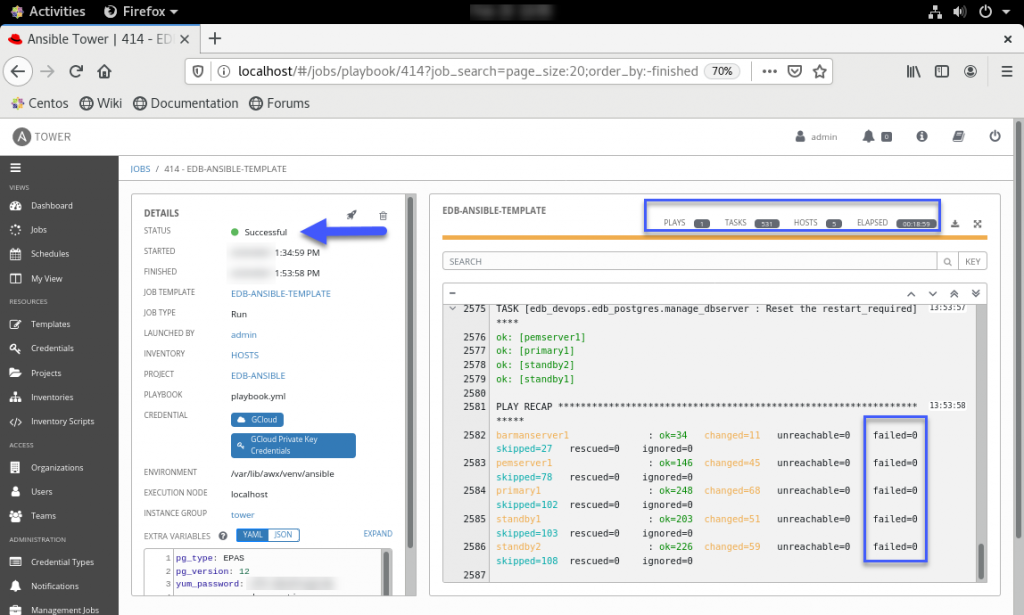Image resolution: width=1024 pixels, height=615 pixels.
Task: Open the Tower documentation book icon
Action: click(958, 136)
